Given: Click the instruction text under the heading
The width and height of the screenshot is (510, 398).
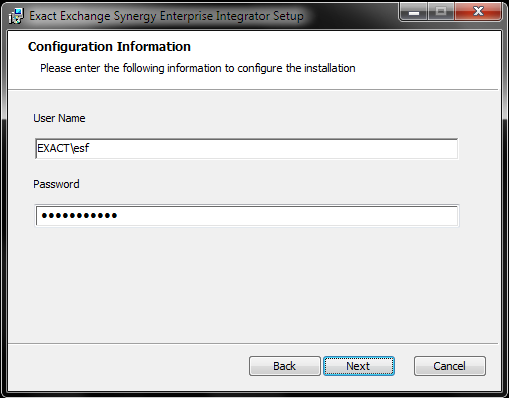Looking at the screenshot, I should tap(198, 68).
